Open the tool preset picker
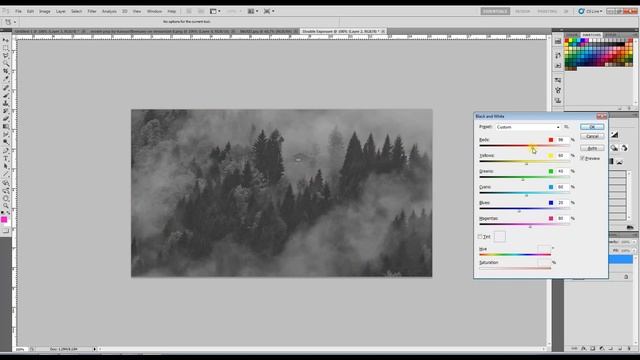Image resolution: width=640 pixels, height=360 pixels. click(x=10, y=22)
